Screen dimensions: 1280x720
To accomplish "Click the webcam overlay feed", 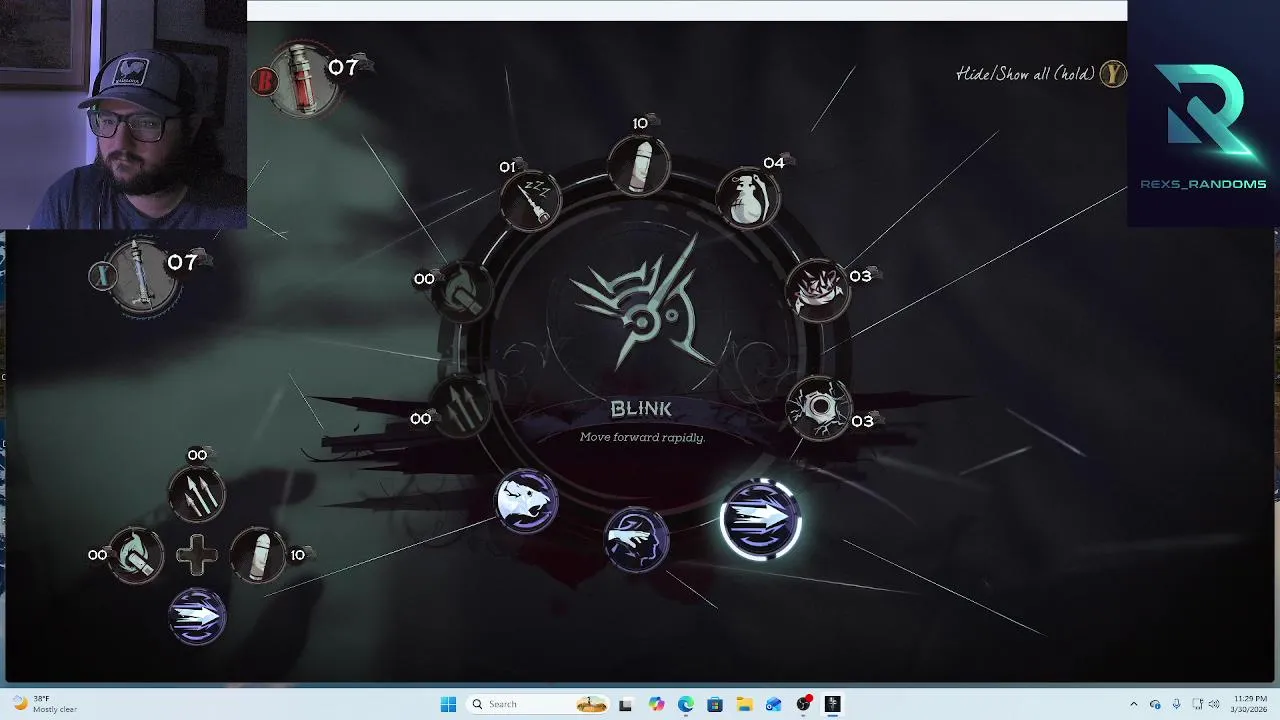I will tap(123, 115).
